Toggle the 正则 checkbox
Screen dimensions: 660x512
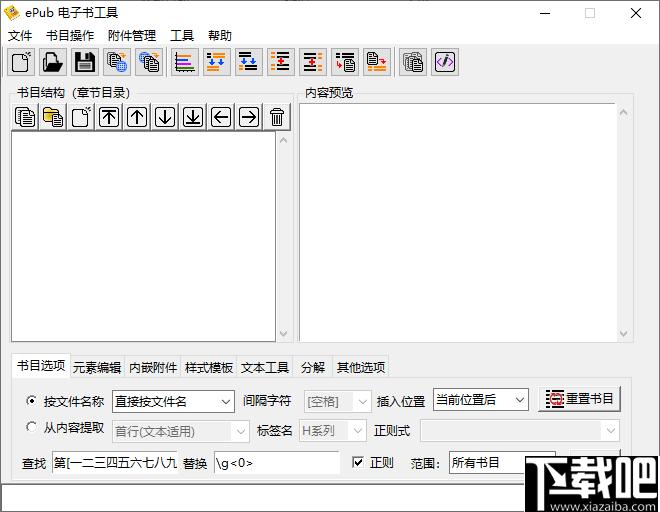(358, 463)
